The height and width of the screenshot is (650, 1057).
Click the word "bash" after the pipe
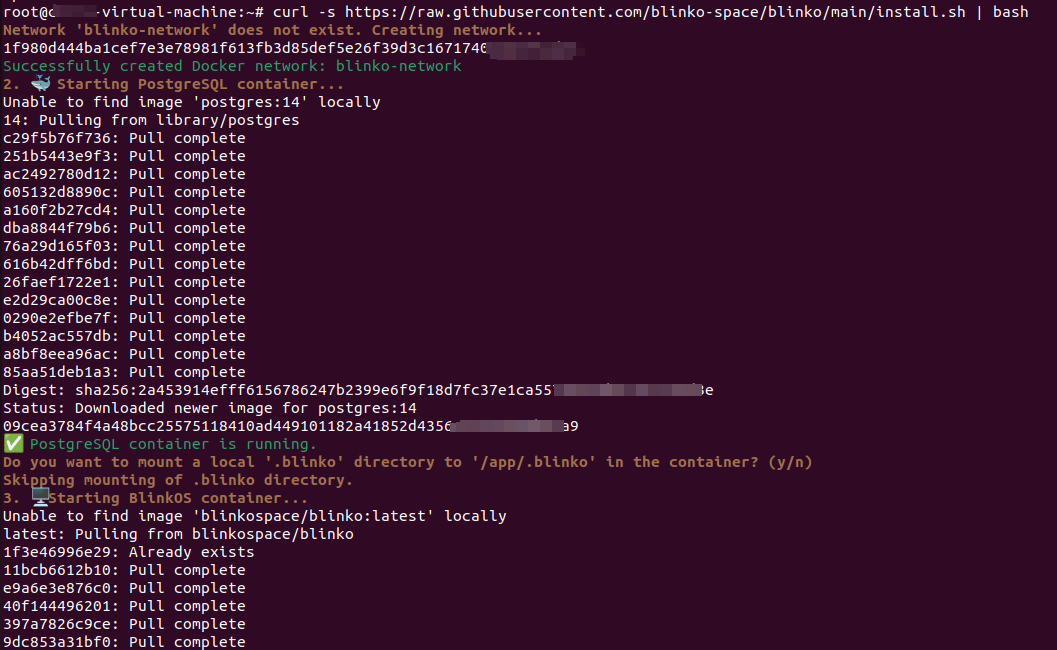click(x=1010, y=11)
